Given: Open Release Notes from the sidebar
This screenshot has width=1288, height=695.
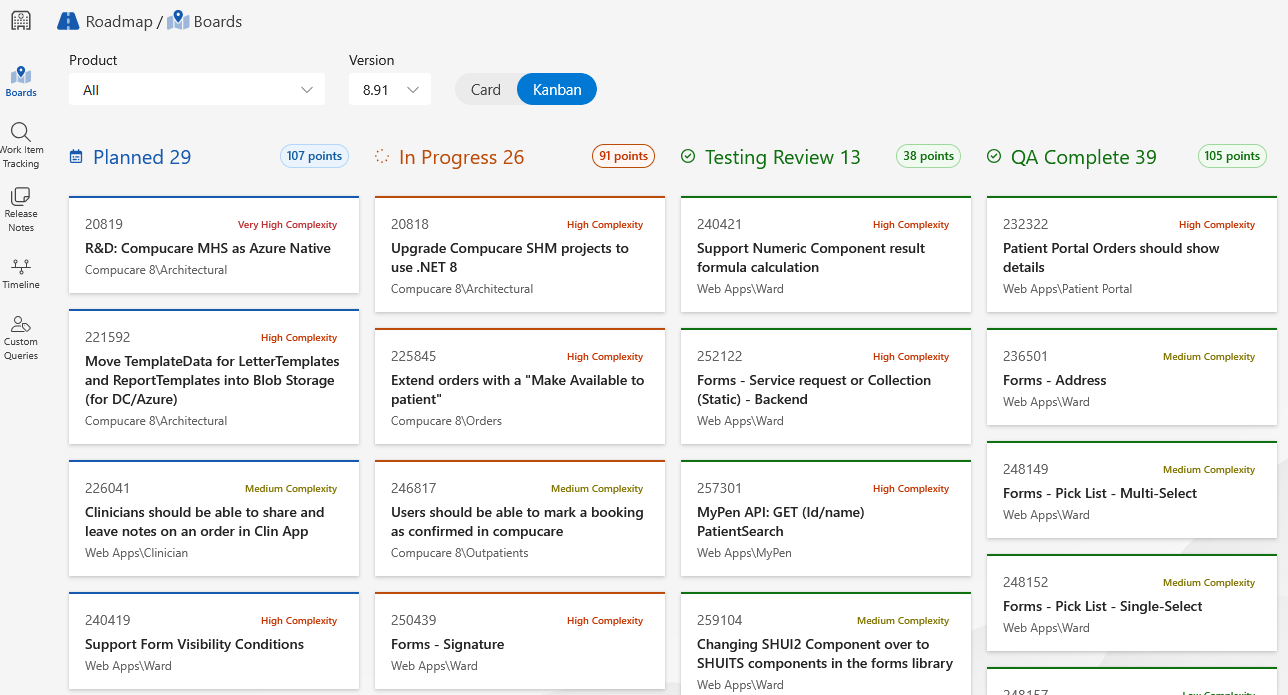Looking at the screenshot, I should coord(20,208).
